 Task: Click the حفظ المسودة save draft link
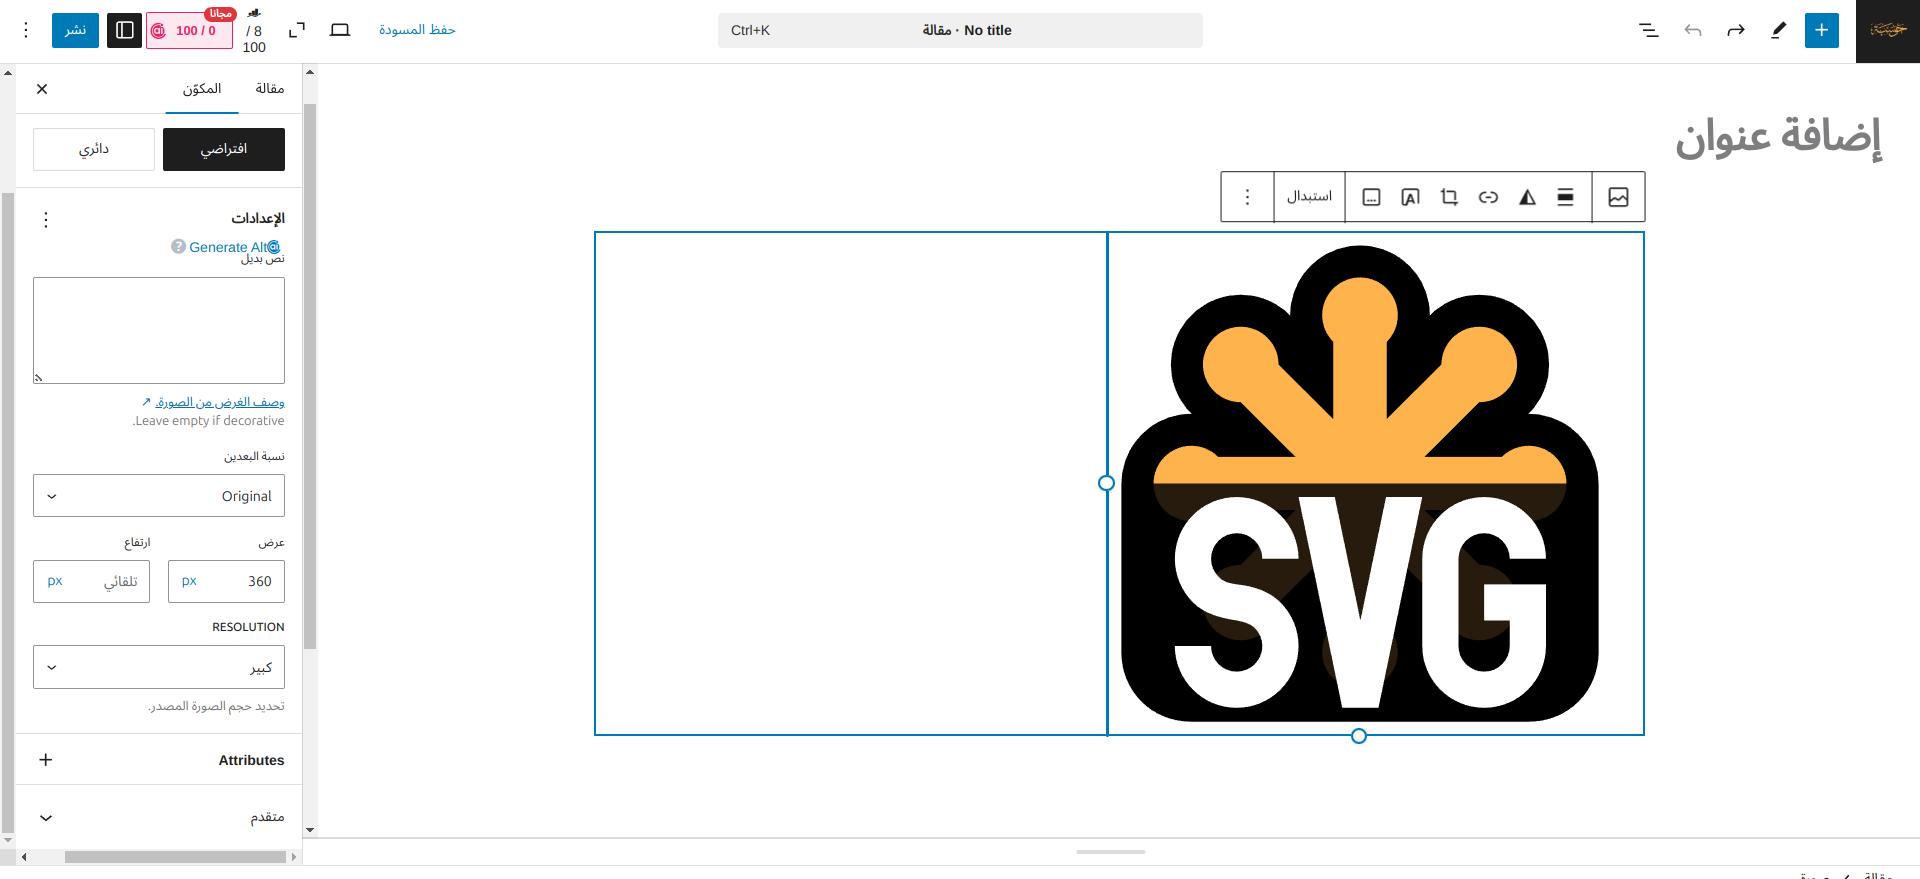coord(417,30)
